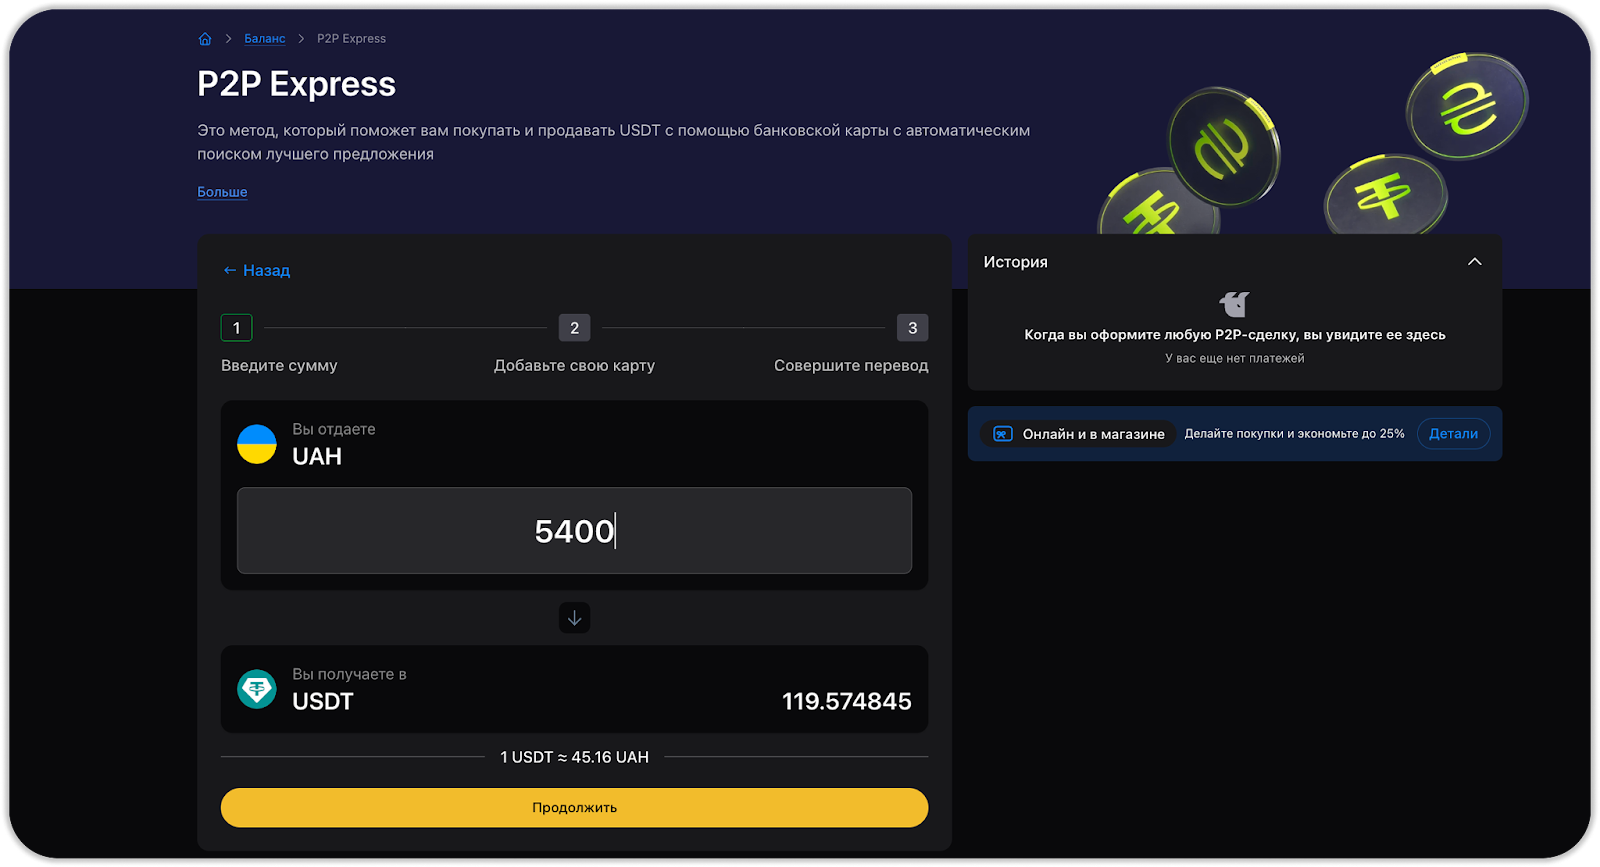Click the home icon in breadcrumb
The width and height of the screenshot is (1600, 867).
click(205, 39)
